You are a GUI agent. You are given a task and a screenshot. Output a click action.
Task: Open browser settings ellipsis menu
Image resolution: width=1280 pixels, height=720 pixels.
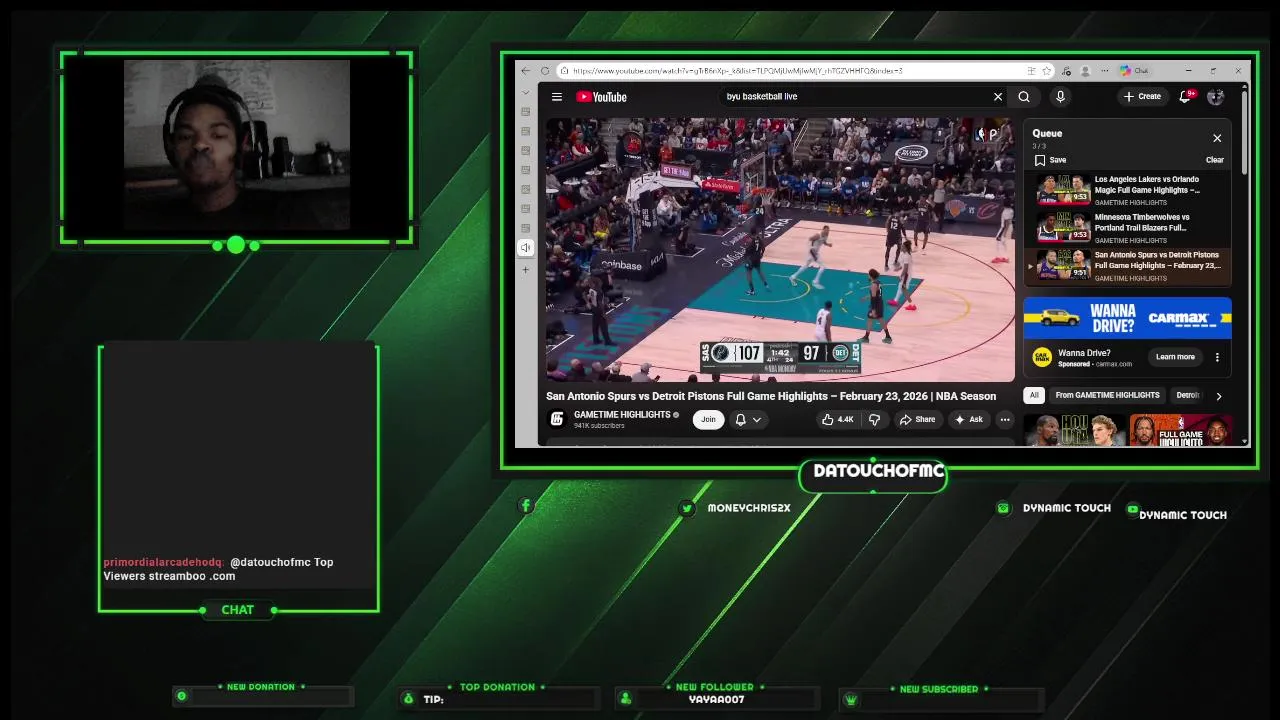click(x=1104, y=71)
